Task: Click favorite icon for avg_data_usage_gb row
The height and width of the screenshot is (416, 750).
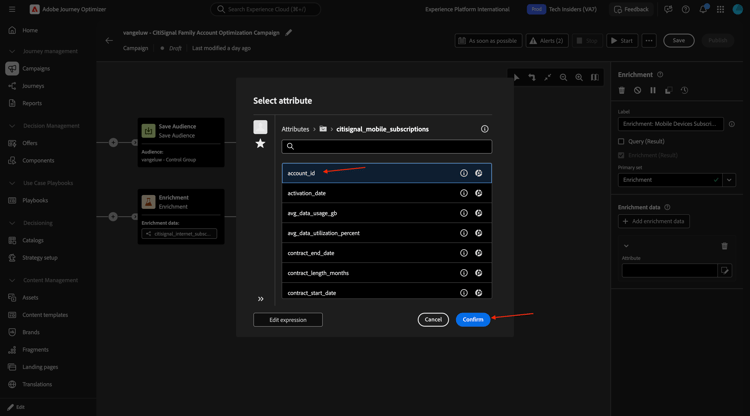Action: tap(479, 213)
